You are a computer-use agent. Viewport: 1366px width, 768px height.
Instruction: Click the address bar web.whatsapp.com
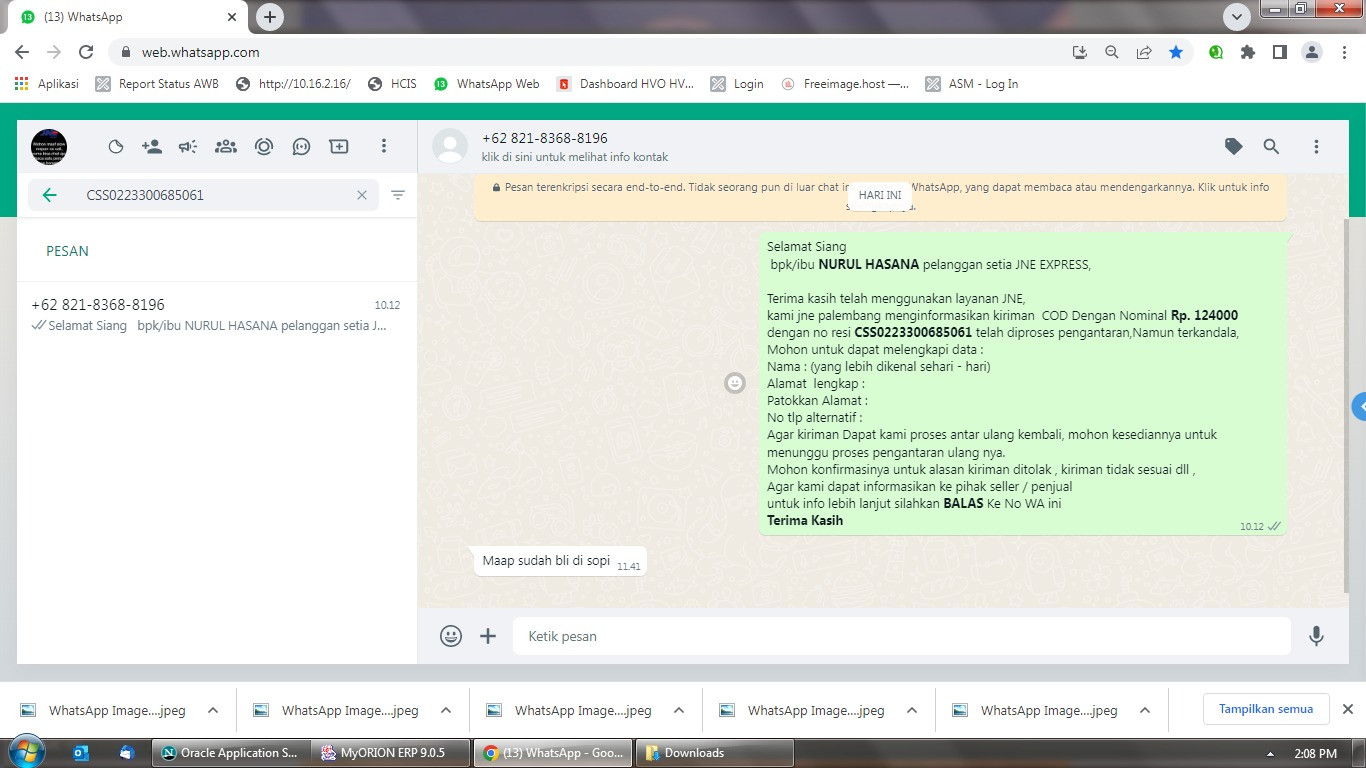coord(200,52)
